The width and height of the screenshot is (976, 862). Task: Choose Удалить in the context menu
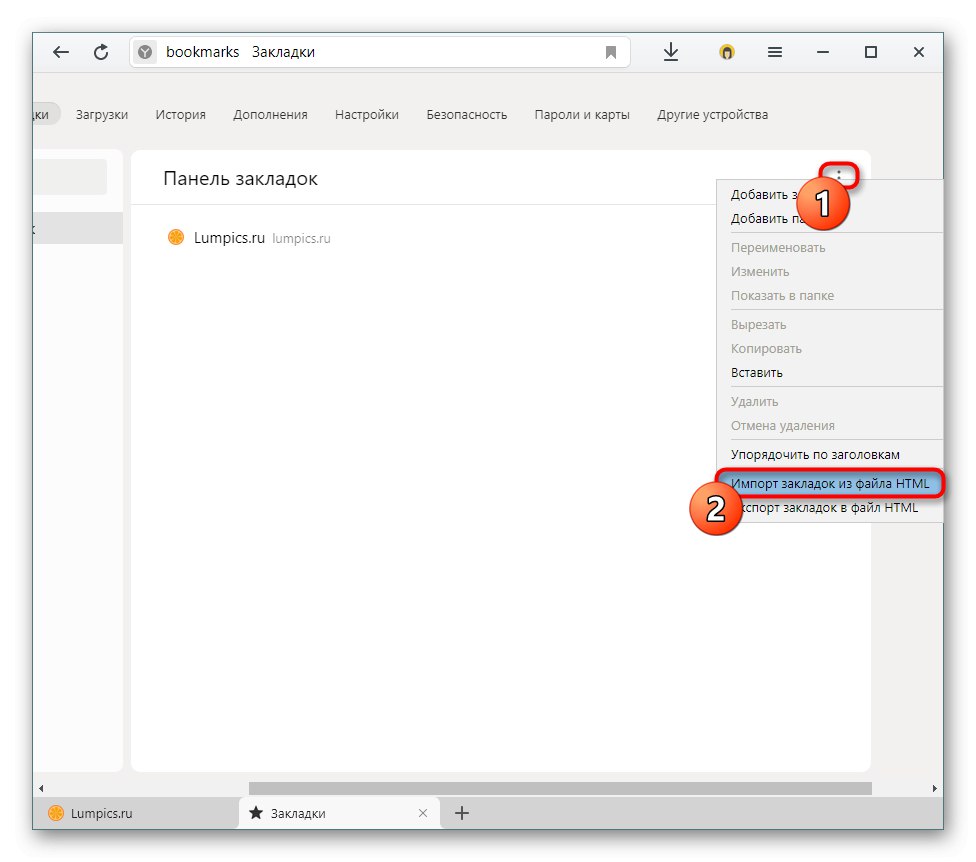tap(754, 402)
